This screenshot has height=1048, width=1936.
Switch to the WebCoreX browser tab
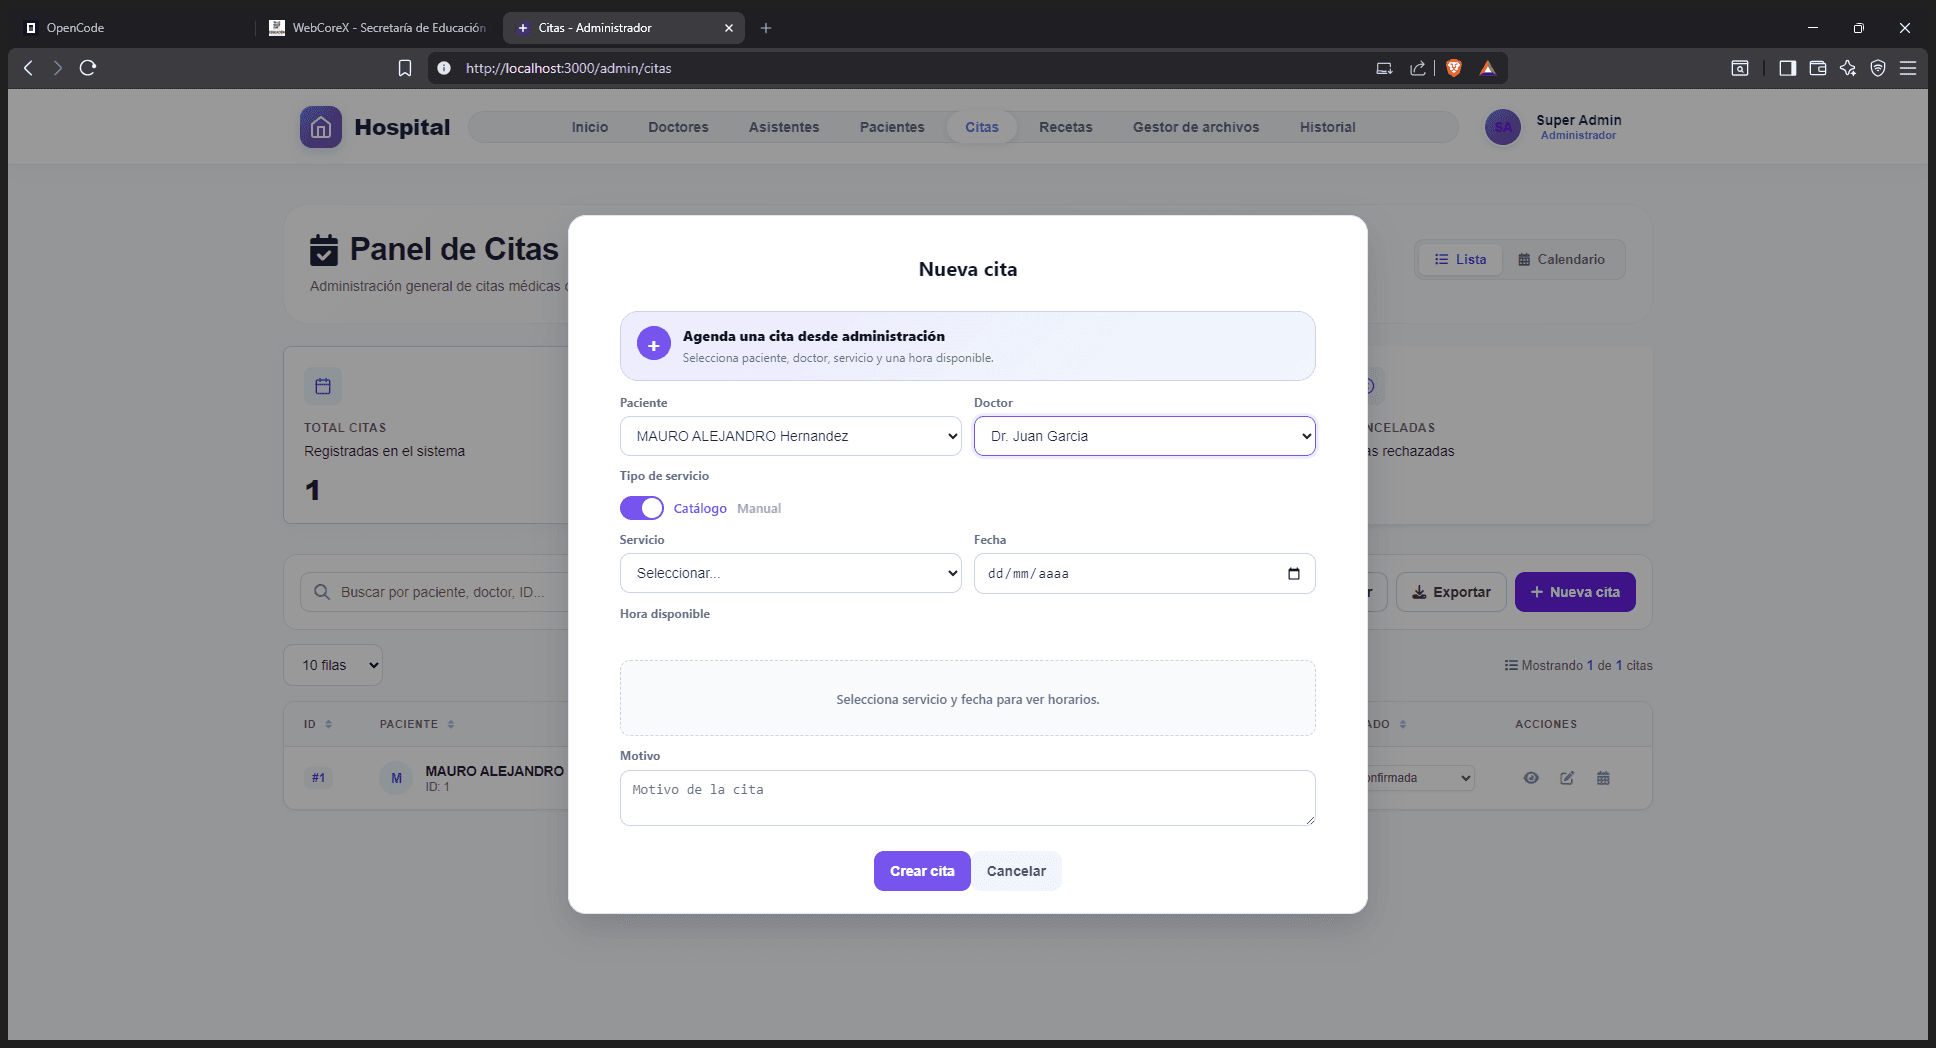click(x=378, y=28)
